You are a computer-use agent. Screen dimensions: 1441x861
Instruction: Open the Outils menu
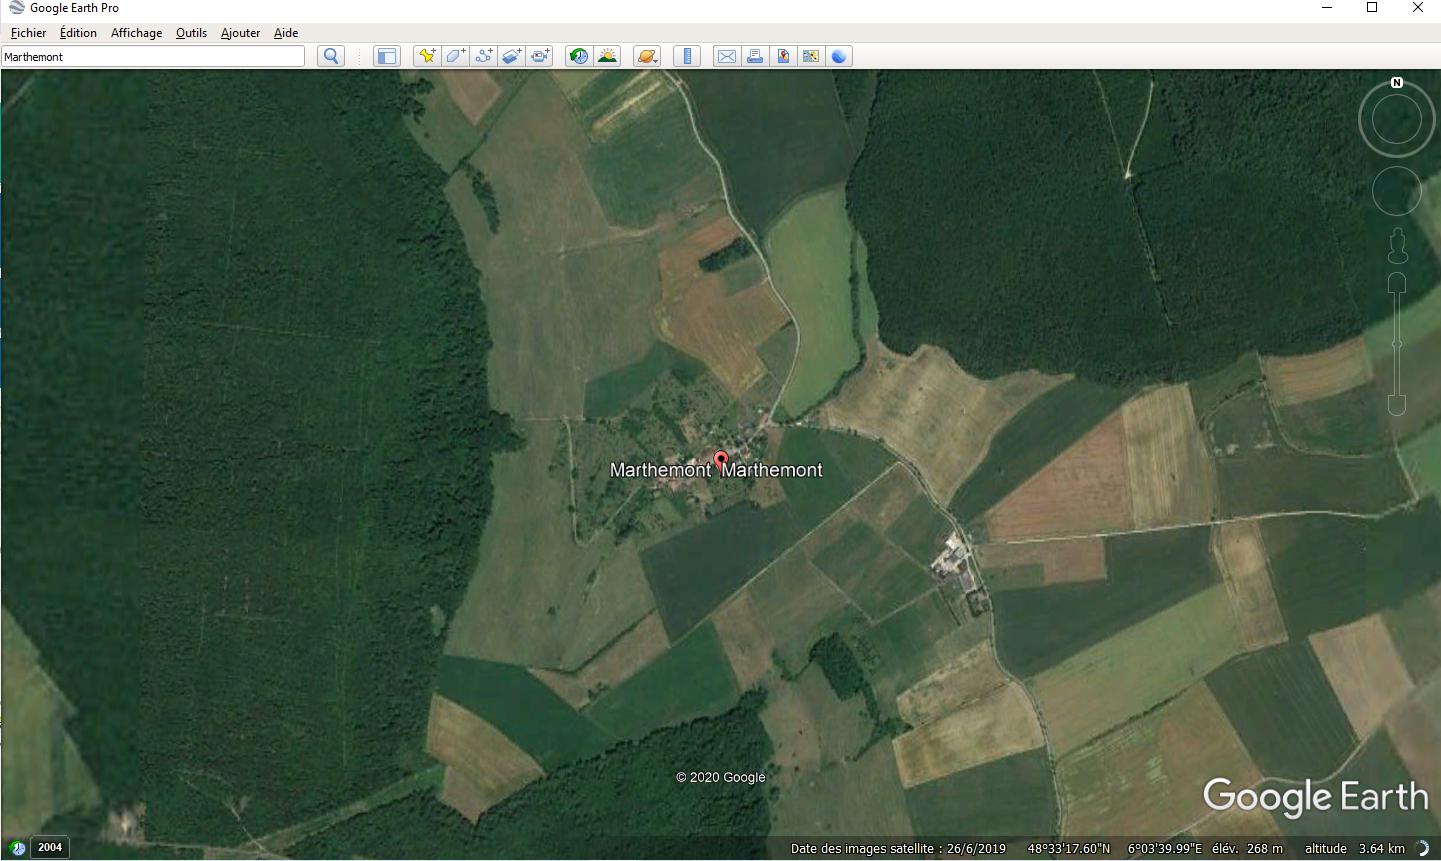coord(191,33)
